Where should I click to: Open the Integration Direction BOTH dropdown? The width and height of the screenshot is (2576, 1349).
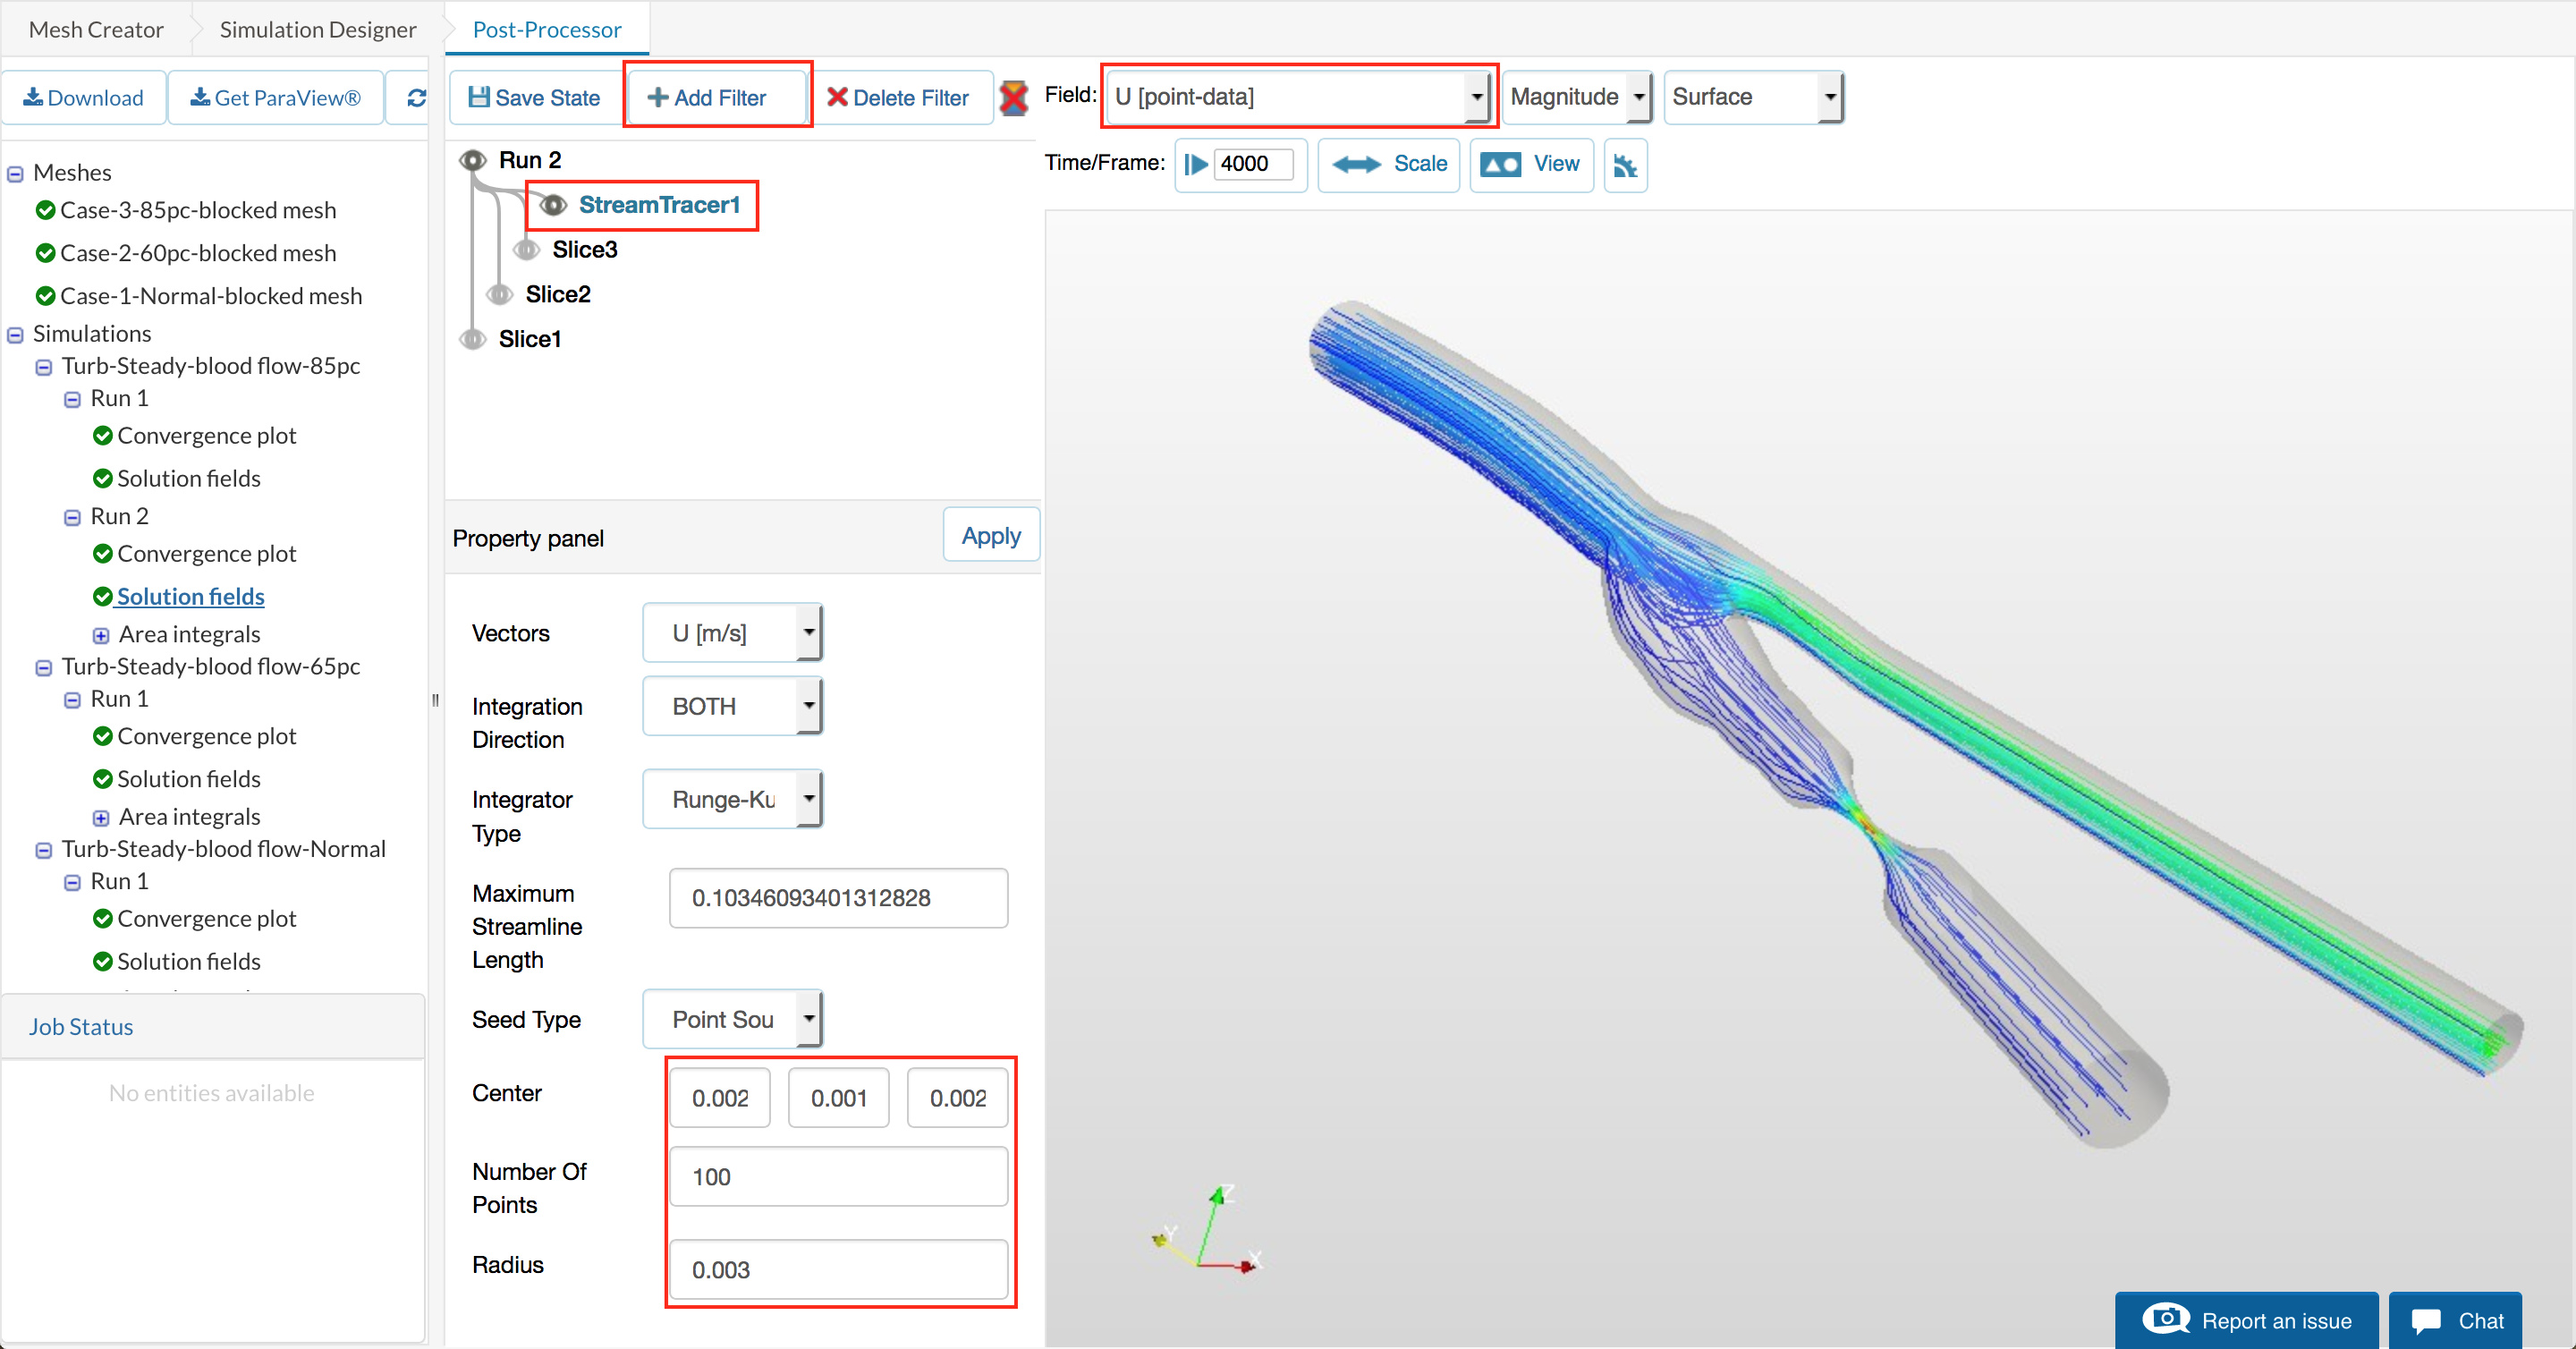[732, 706]
